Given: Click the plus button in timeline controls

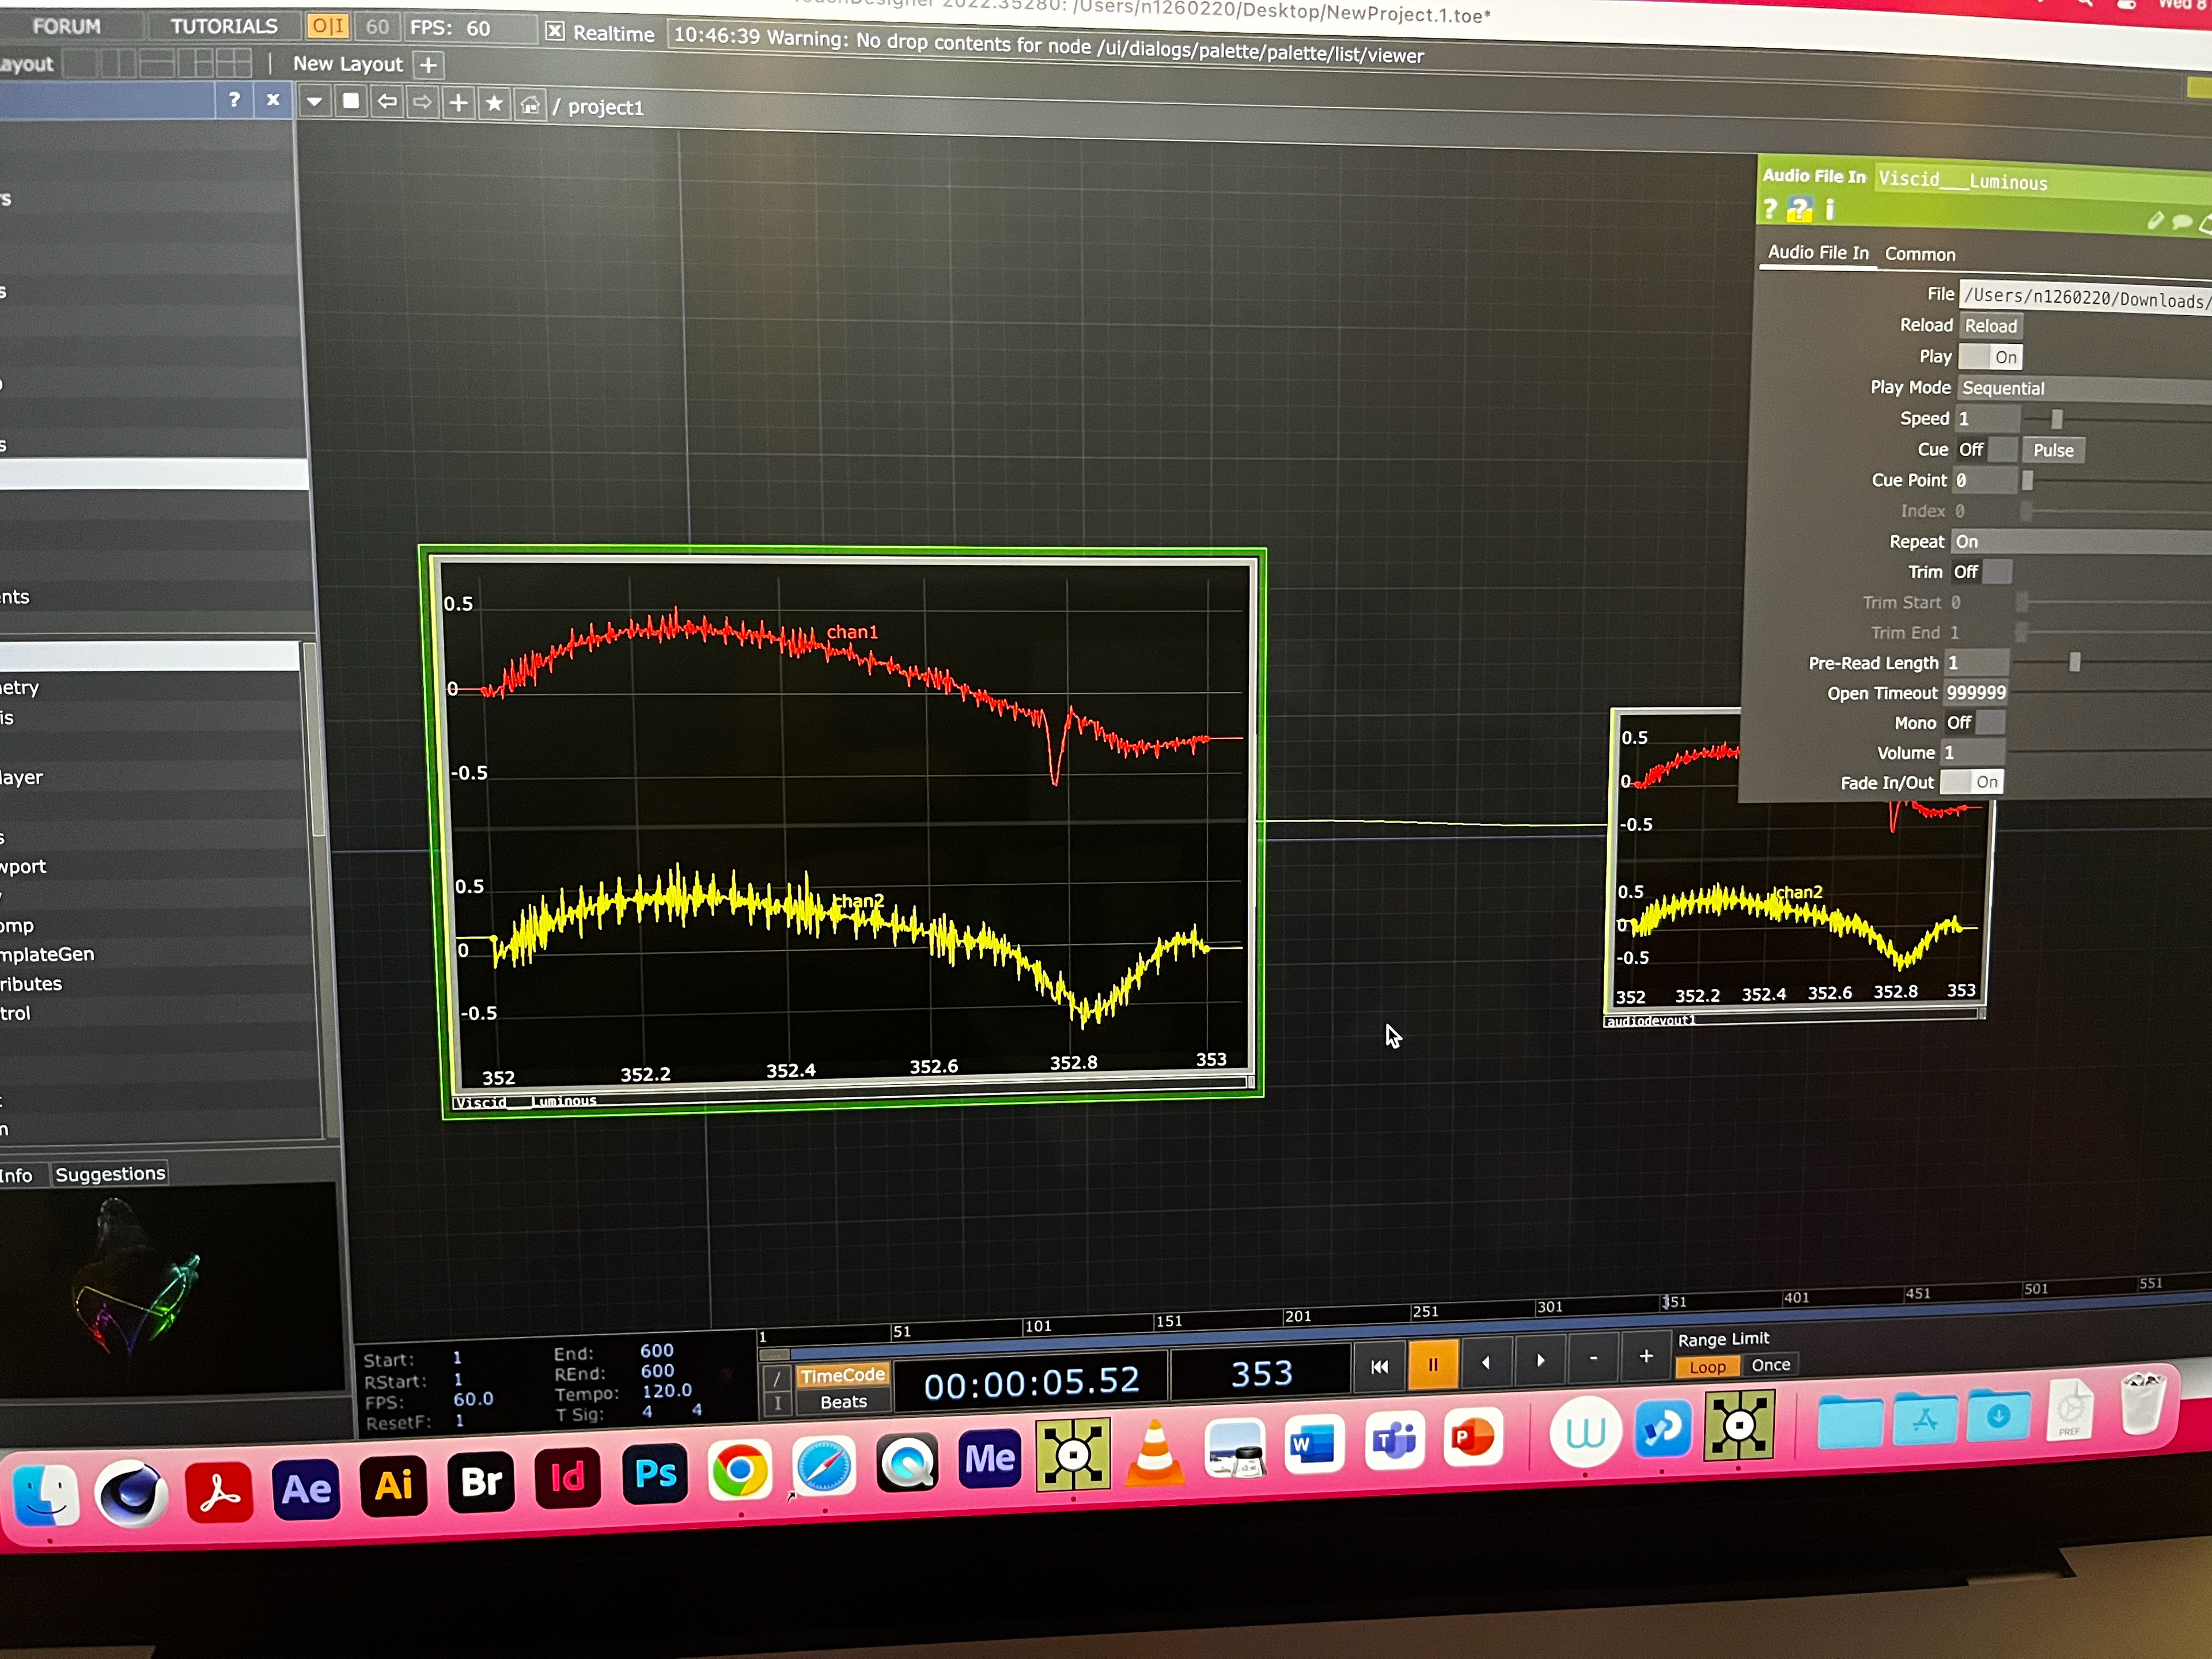Looking at the screenshot, I should (x=1645, y=1356).
